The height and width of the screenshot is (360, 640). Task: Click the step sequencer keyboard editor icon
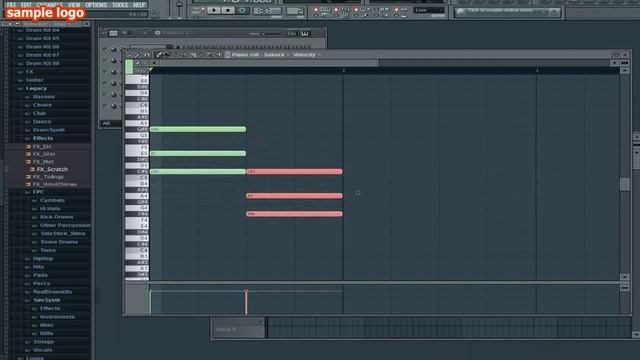(x=305, y=33)
